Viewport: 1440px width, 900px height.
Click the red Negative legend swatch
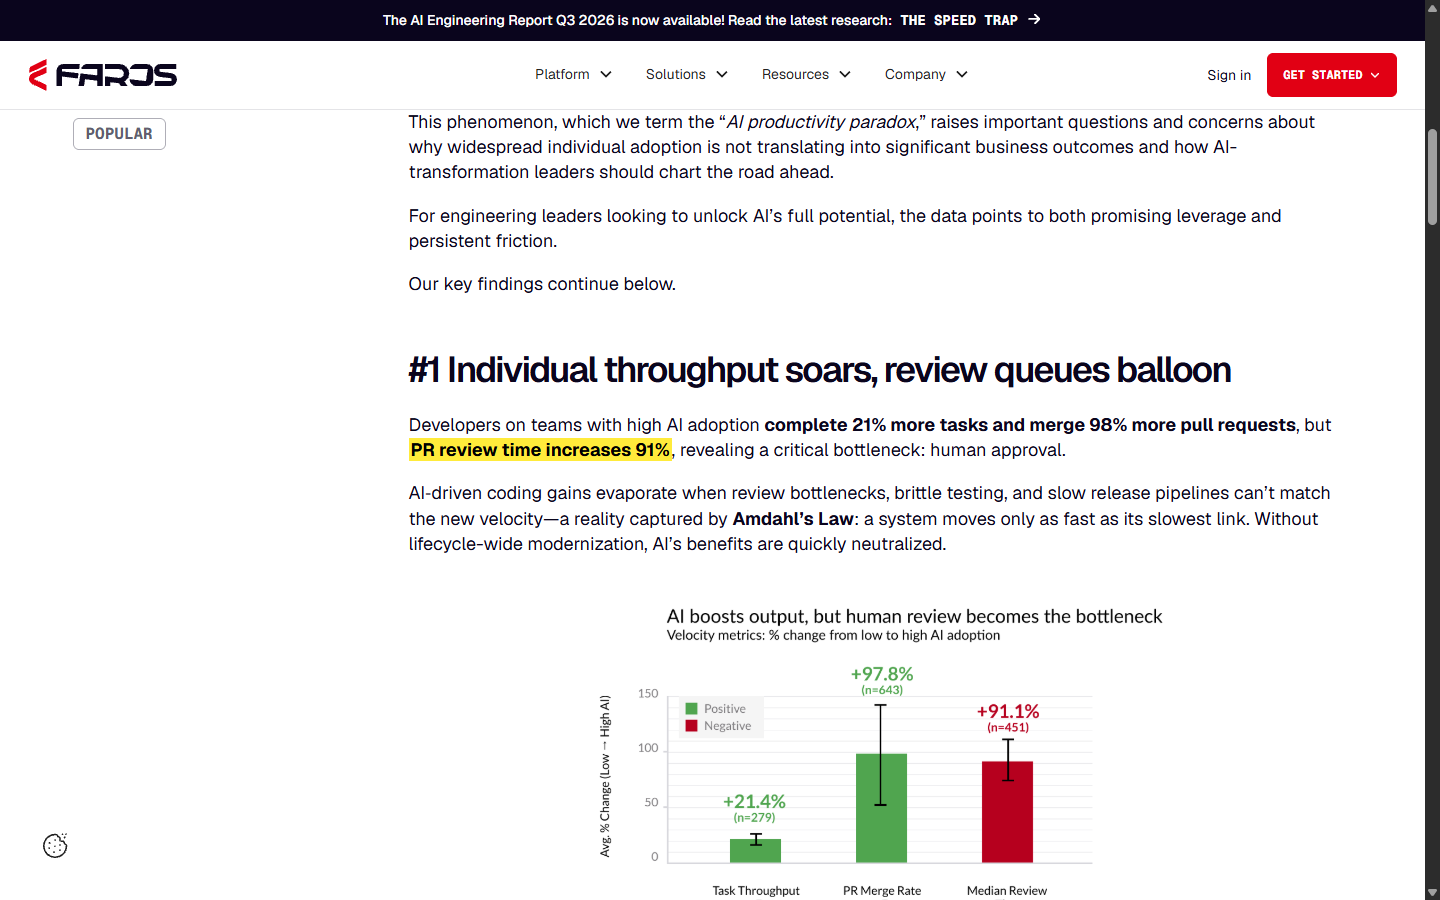pos(691,726)
